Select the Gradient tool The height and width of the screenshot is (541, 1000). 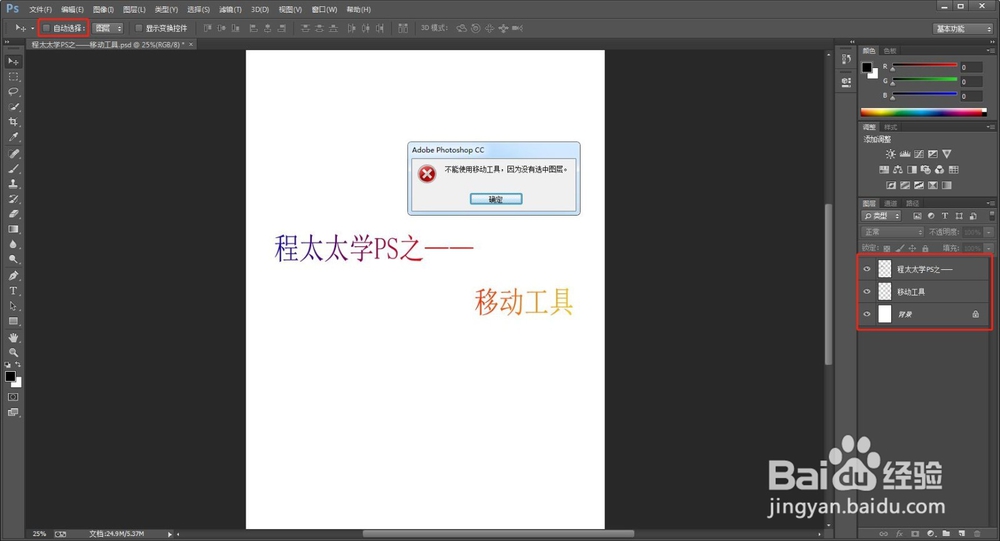click(13, 230)
